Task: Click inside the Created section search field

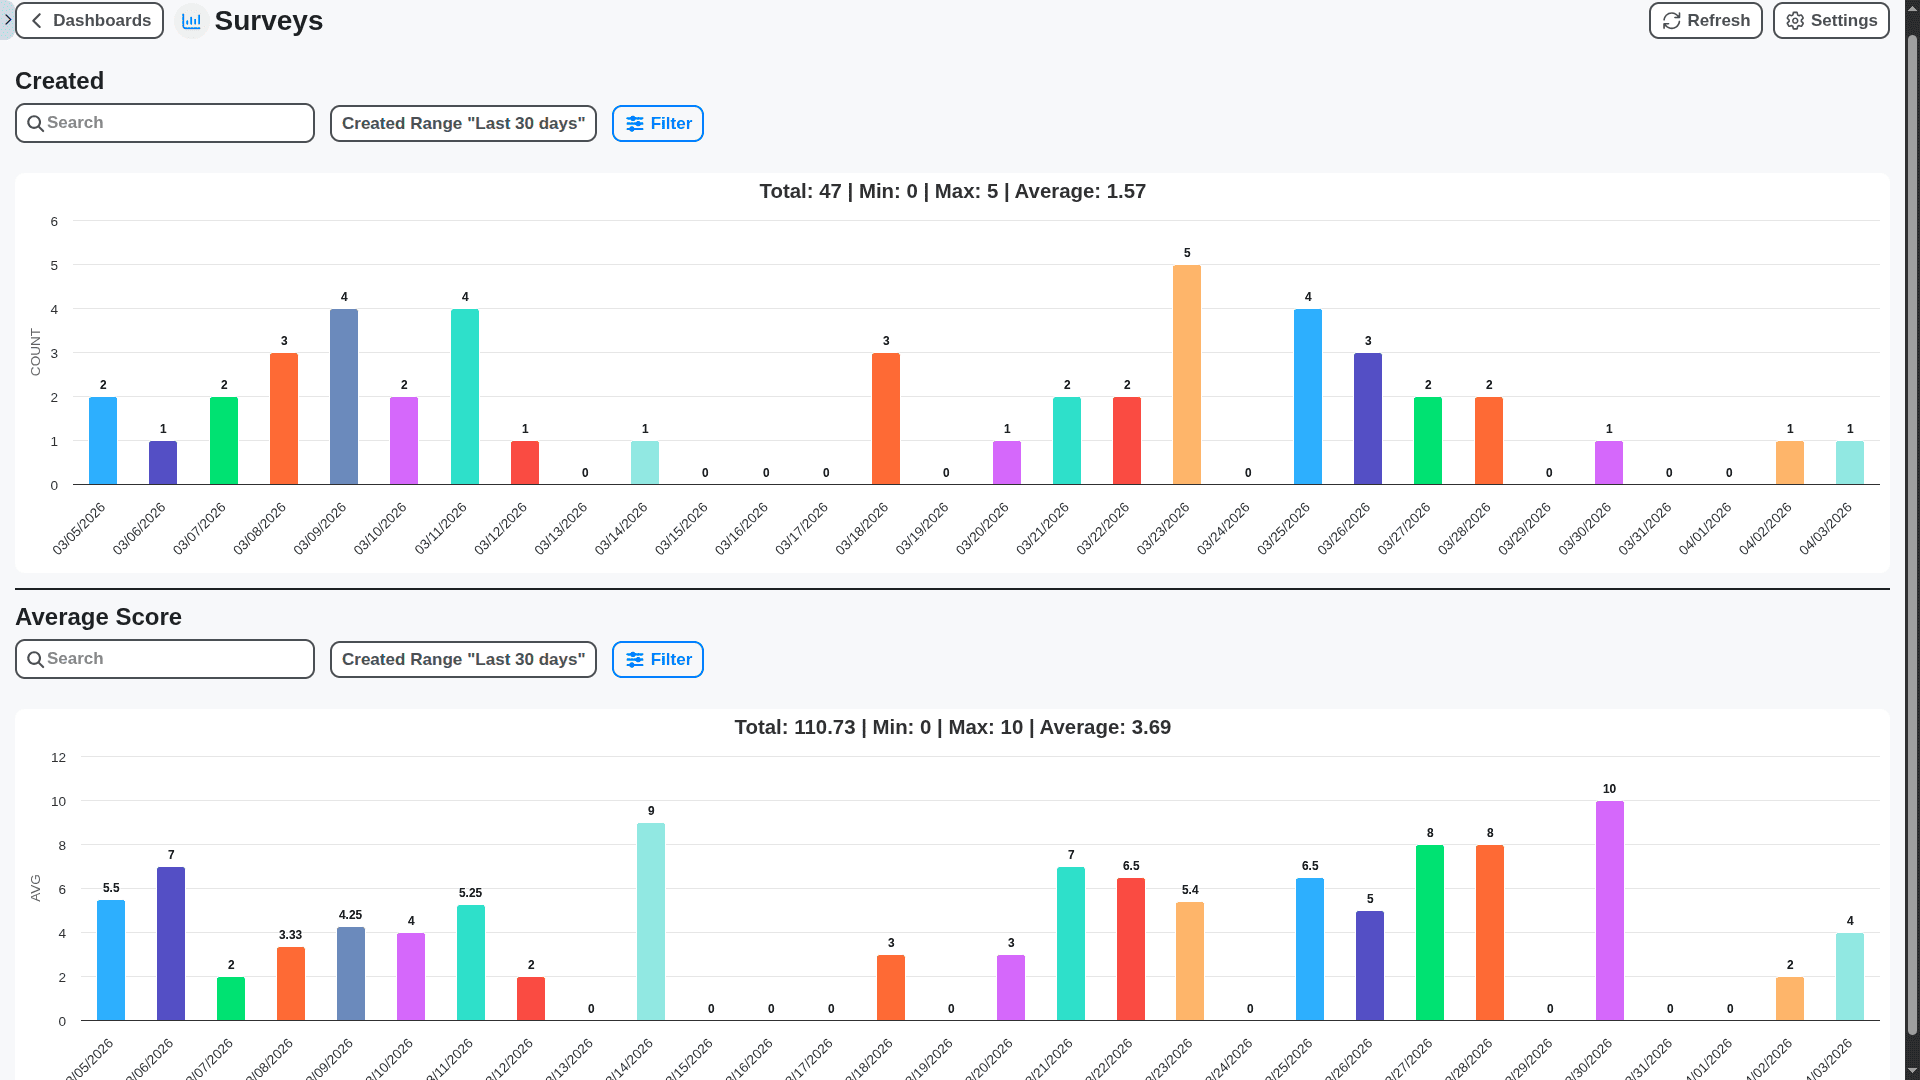Action: click(164, 123)
